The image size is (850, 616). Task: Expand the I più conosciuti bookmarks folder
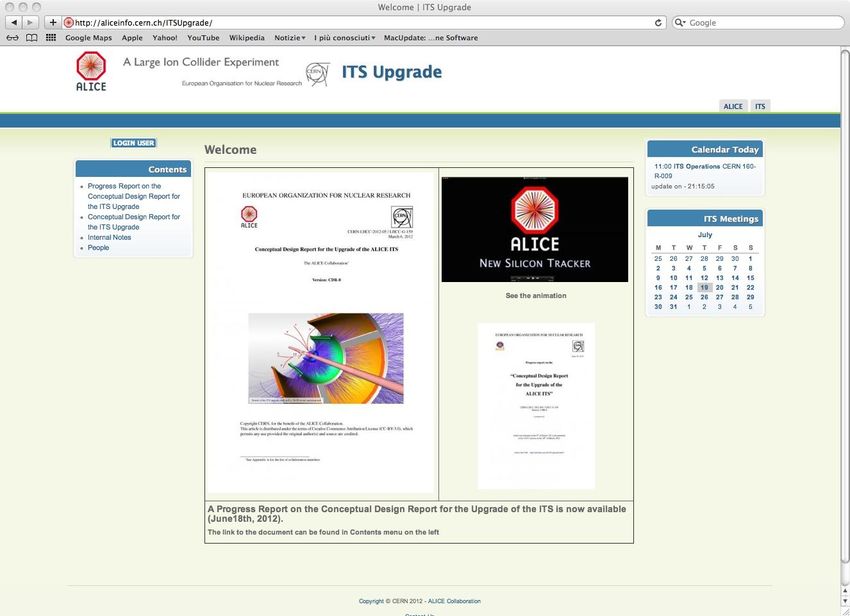[x=344, y=38]
